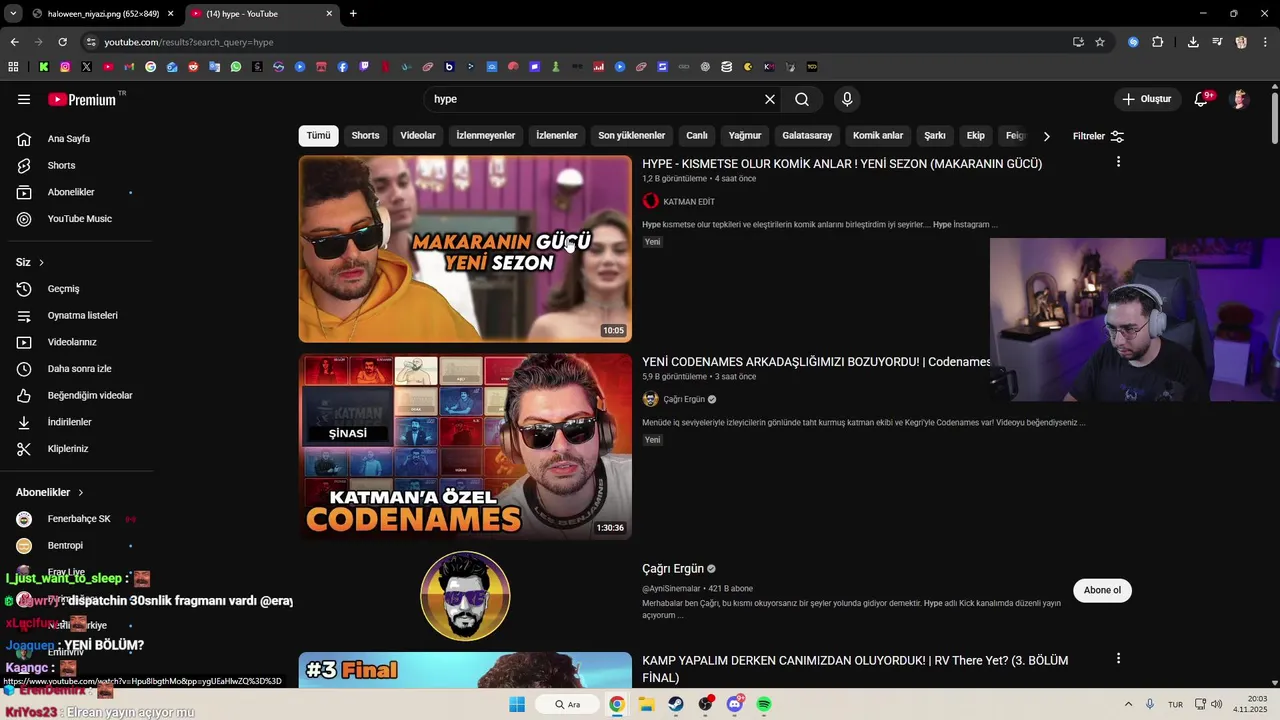Screen dimensions: 1280x720
Task: Select the İzlenenler filter chip
Action: [x=557, y=136]
